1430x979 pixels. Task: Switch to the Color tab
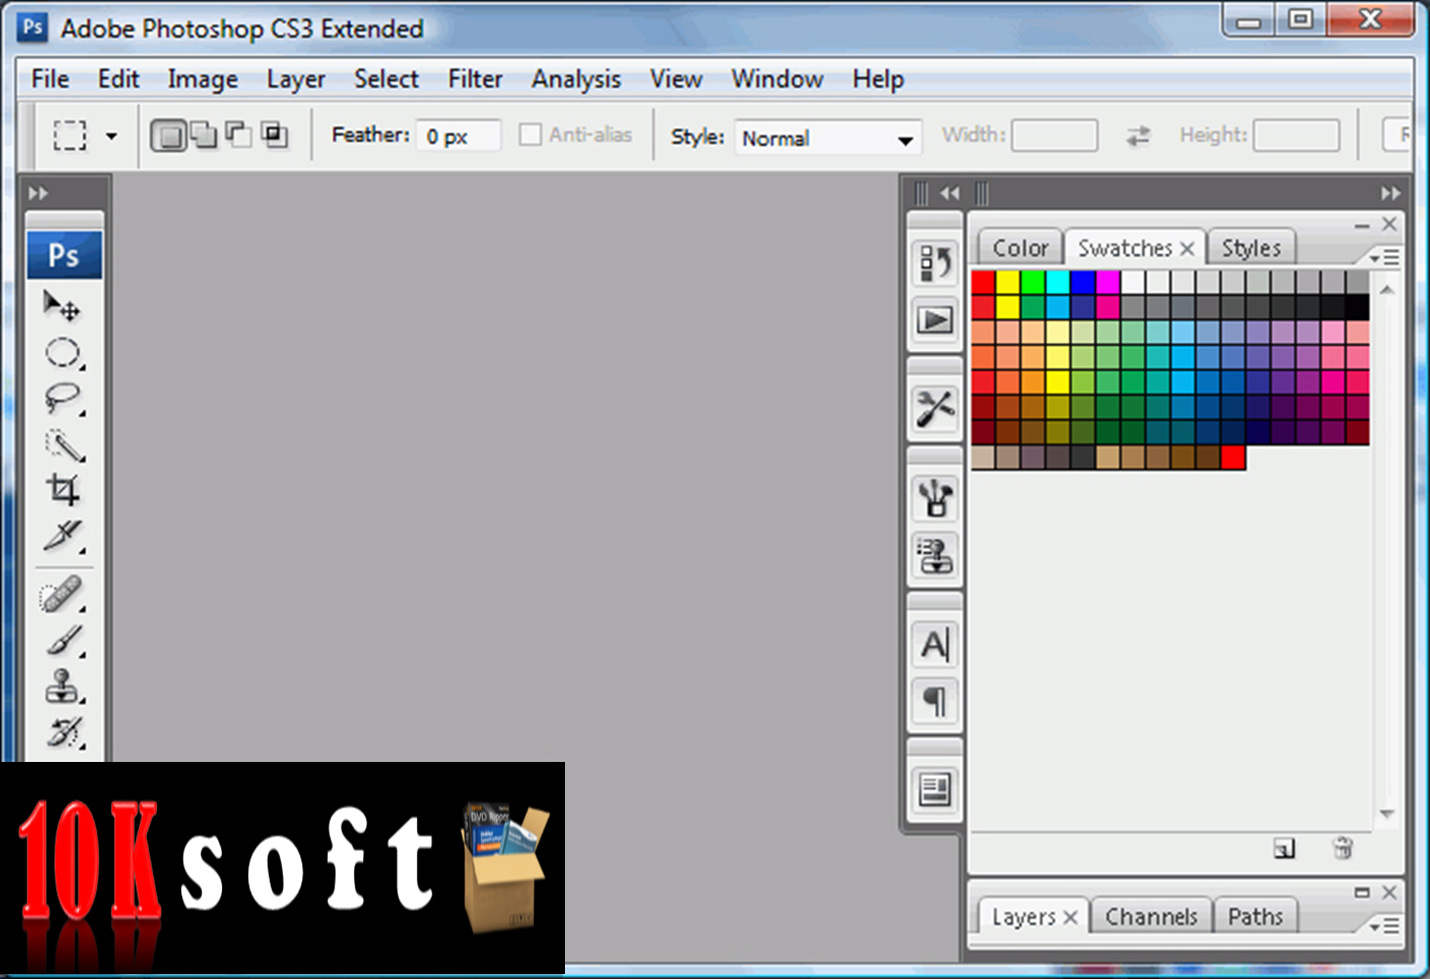[1020, 248]
